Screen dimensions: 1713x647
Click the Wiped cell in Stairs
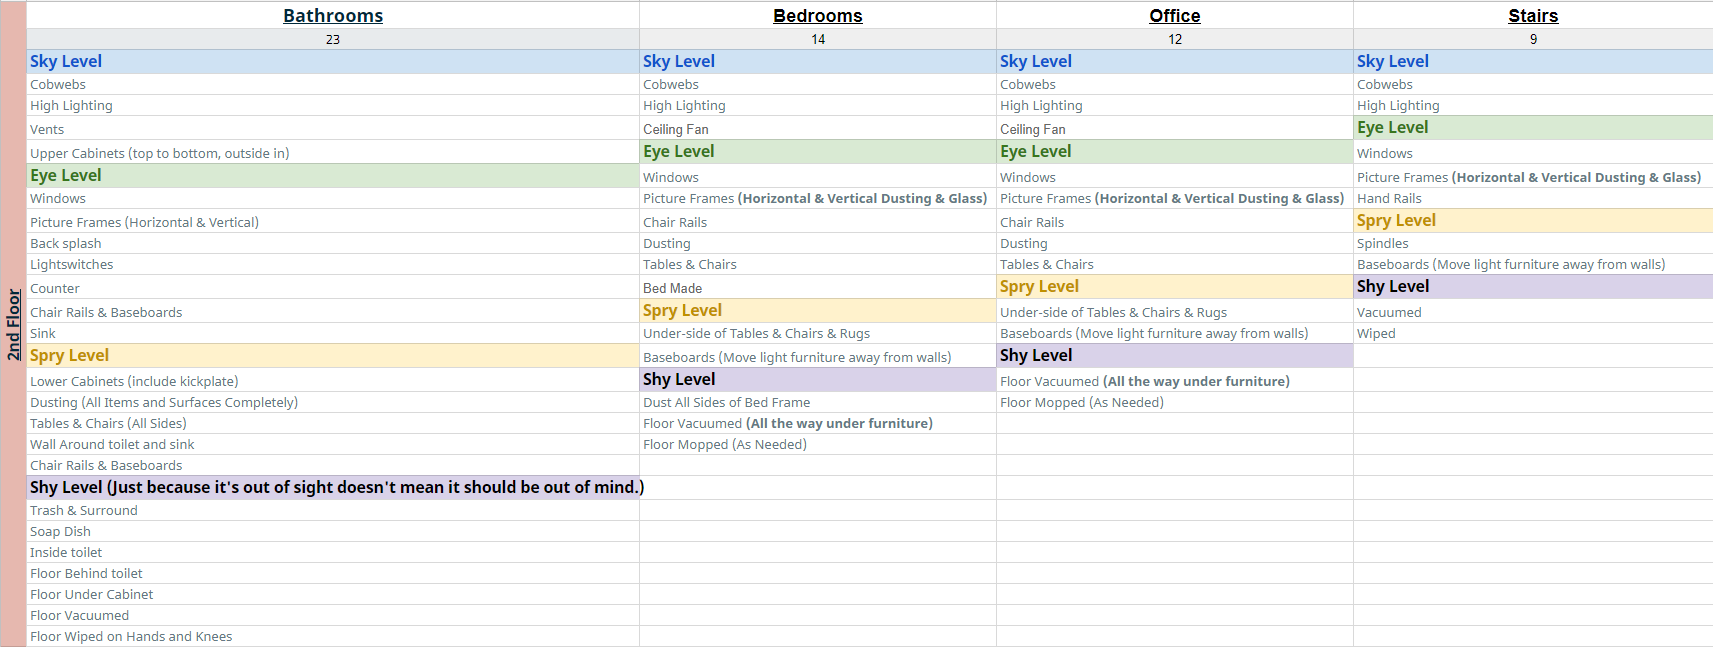1533,333
